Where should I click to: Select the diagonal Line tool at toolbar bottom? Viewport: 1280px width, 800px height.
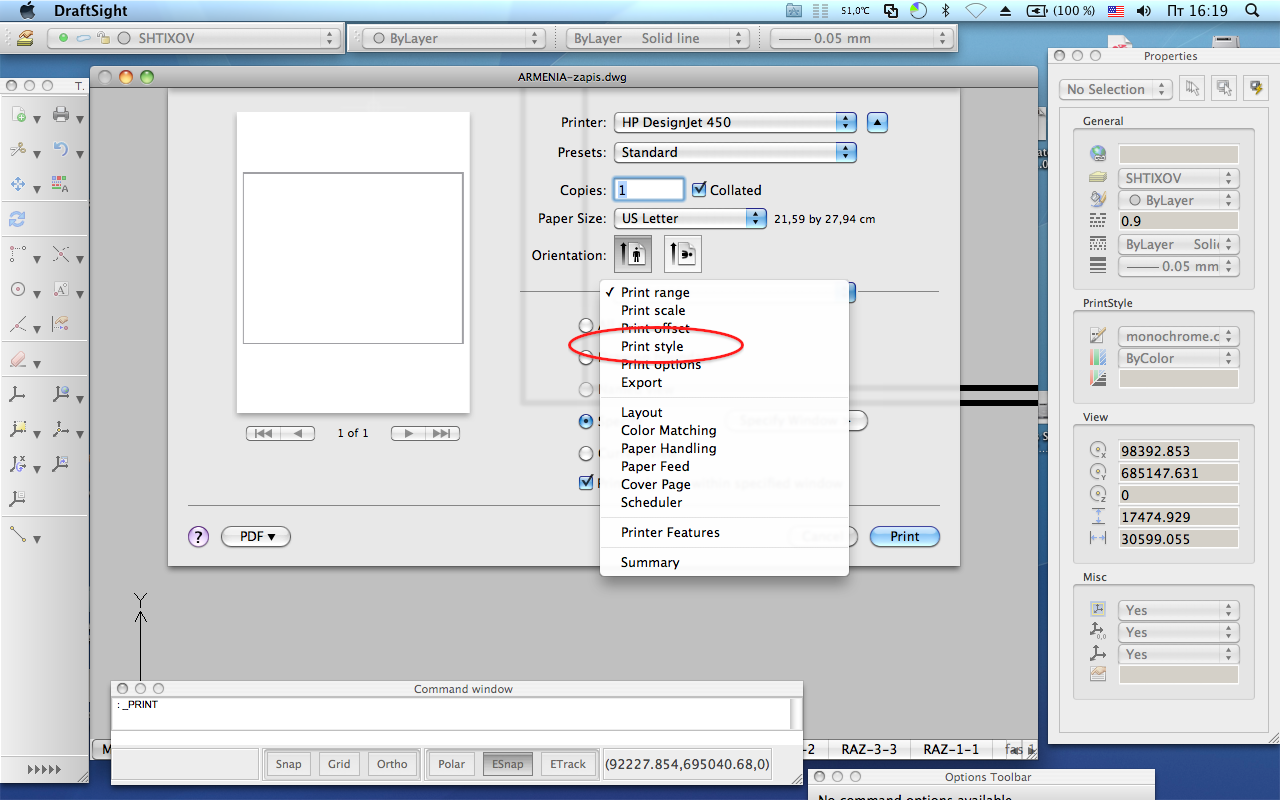point(18,534)
